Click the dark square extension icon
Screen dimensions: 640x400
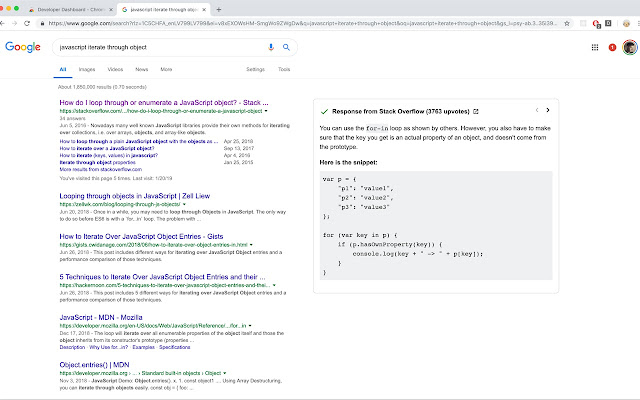pos(608,23)
